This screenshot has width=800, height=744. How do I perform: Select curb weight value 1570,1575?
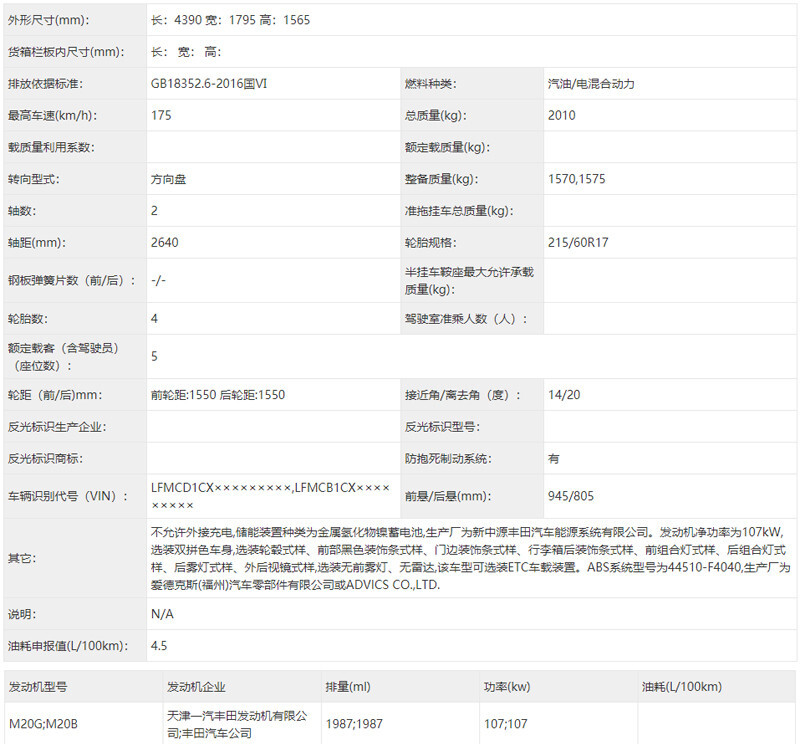click(x=577, y=179)
